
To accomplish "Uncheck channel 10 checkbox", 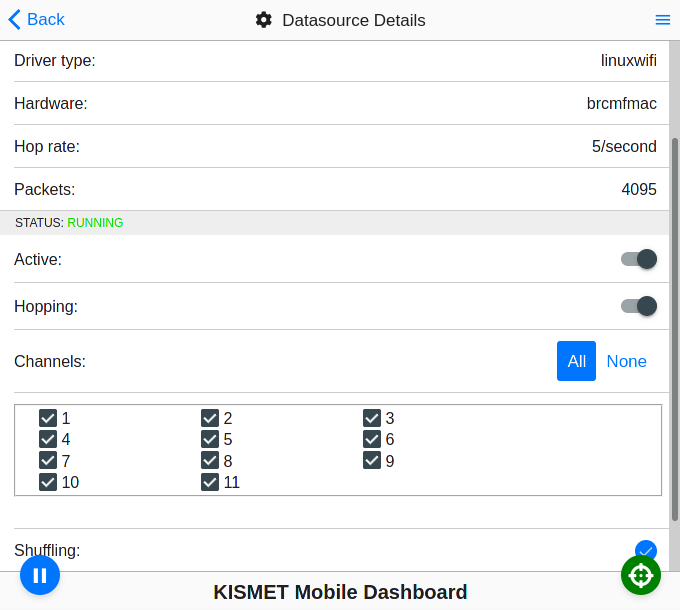I will click(48, 482).
